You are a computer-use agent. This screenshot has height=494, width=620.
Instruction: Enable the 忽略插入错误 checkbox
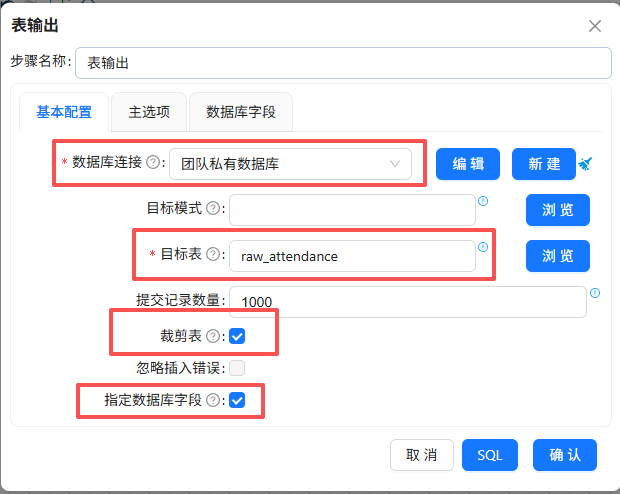[237, 368]
